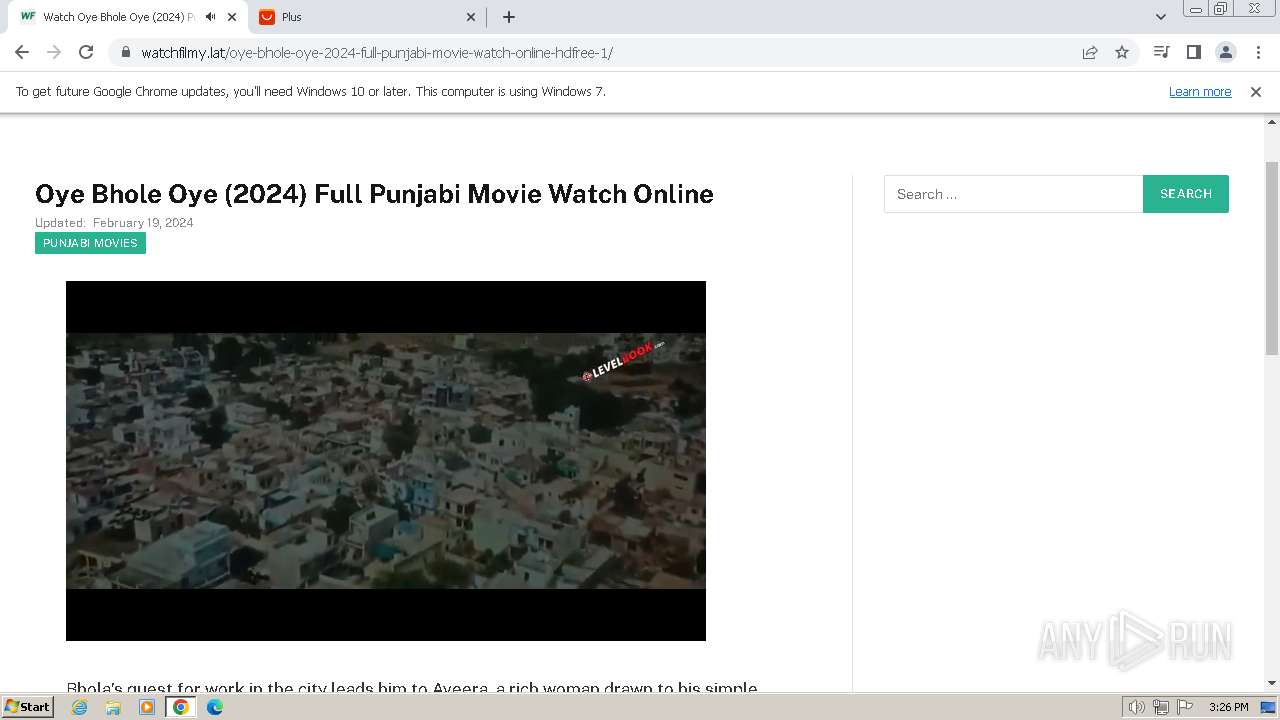Bookmark this page with the star icon
Screen dimensions: 1280x720
[x=1122, y=52]
